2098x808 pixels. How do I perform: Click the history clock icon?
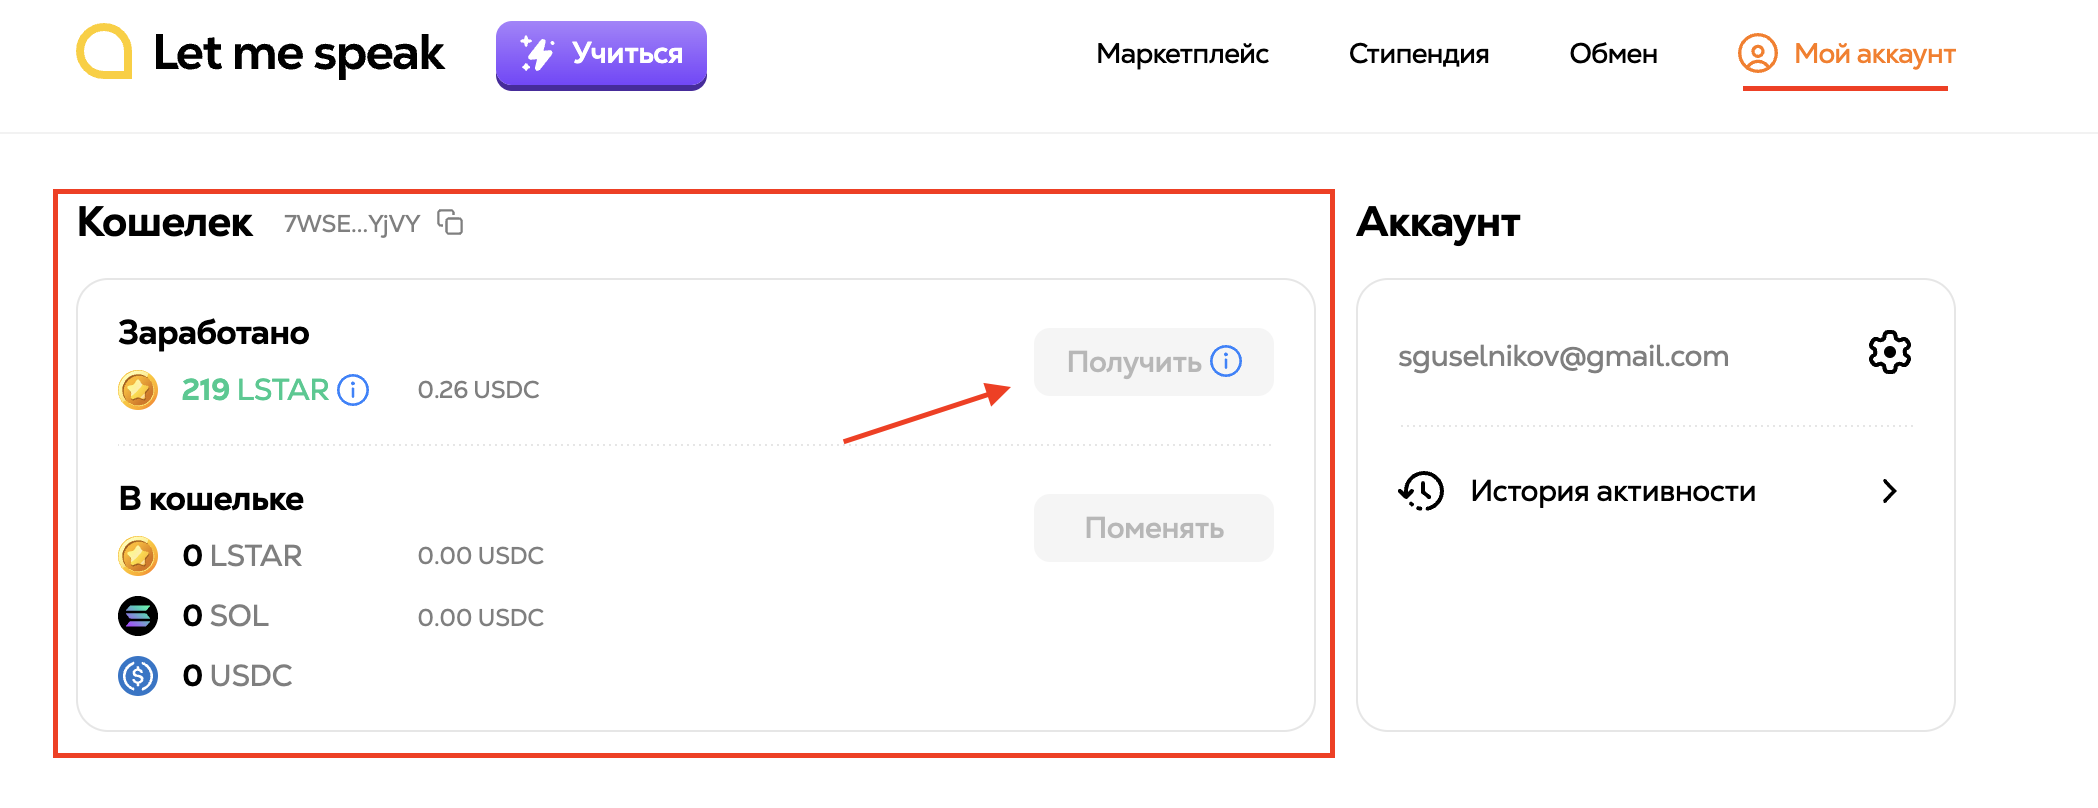point(1421,491)
